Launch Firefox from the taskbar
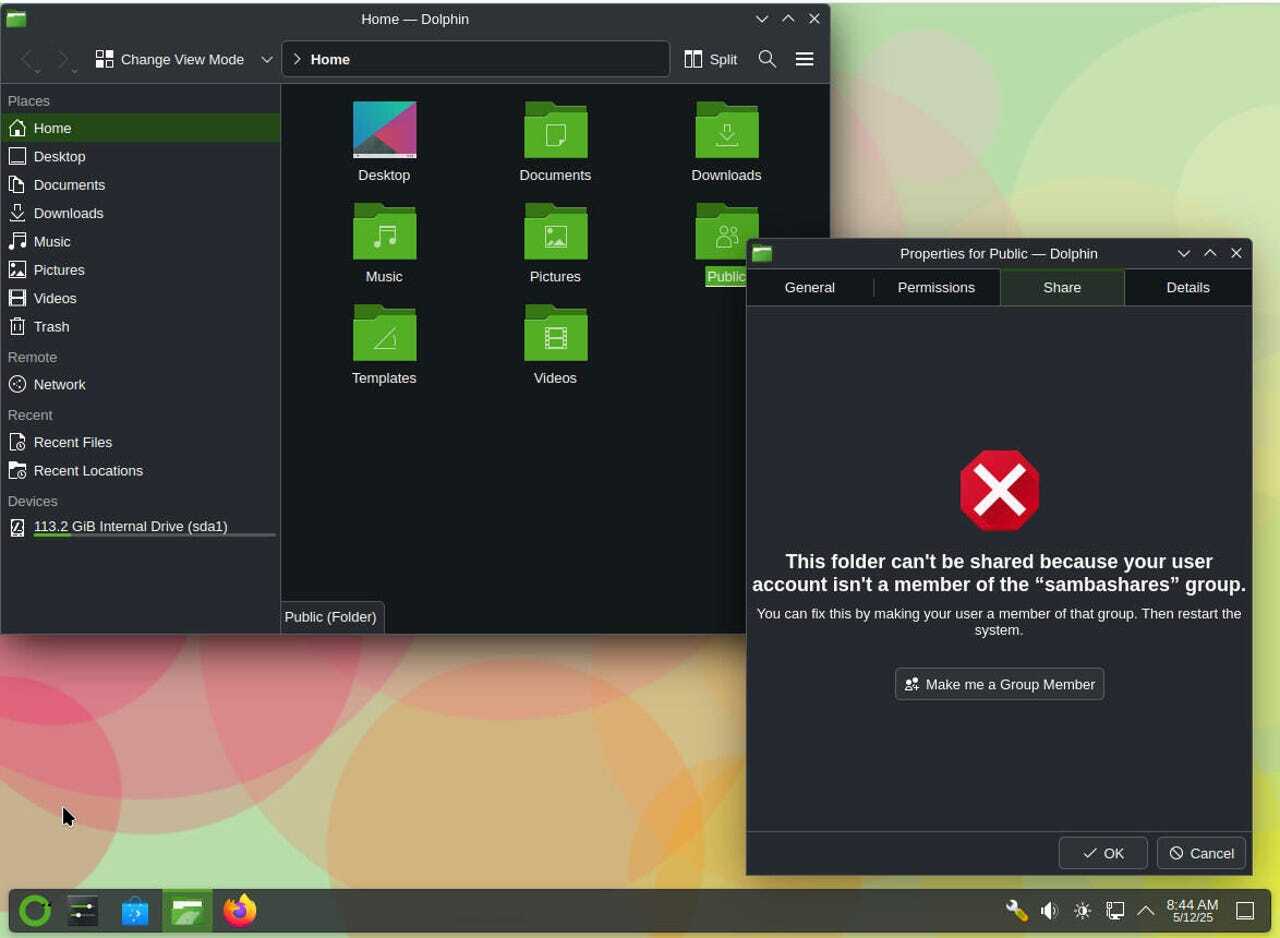The width and height of the screenshot is (1280, 938). [239, 910]
